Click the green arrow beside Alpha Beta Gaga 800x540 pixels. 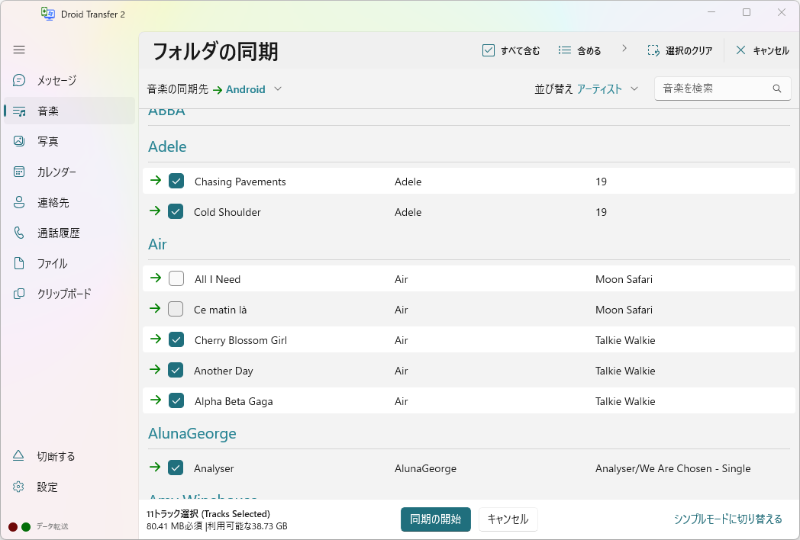point(155,400)
